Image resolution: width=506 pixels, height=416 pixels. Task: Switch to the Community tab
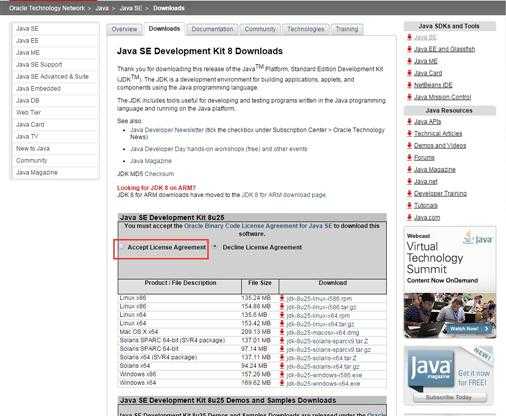(260, 29)
